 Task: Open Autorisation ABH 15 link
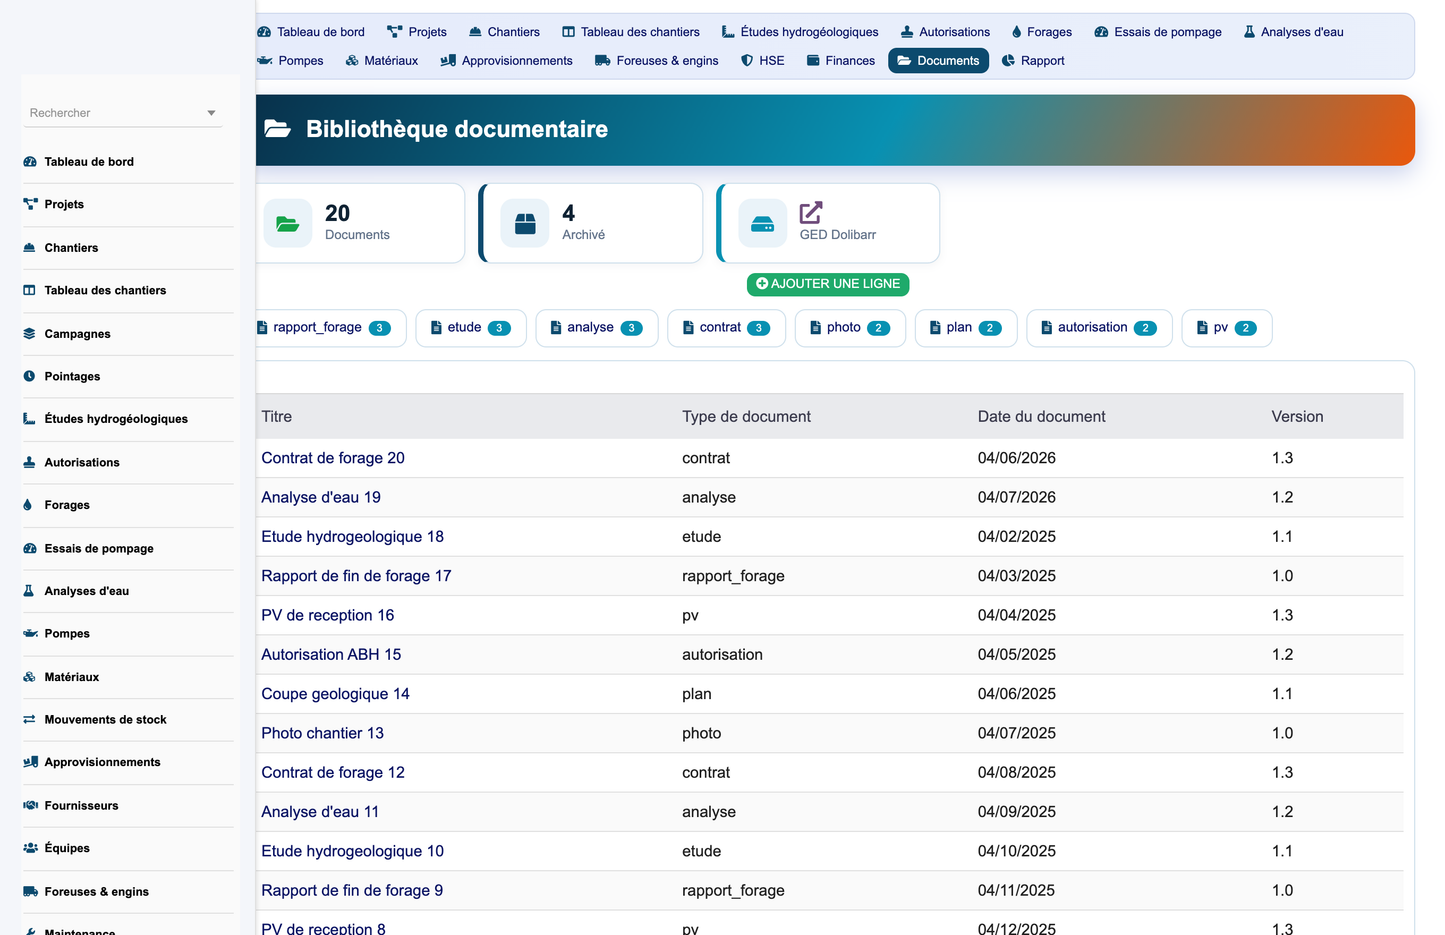(x=331, y=655)
